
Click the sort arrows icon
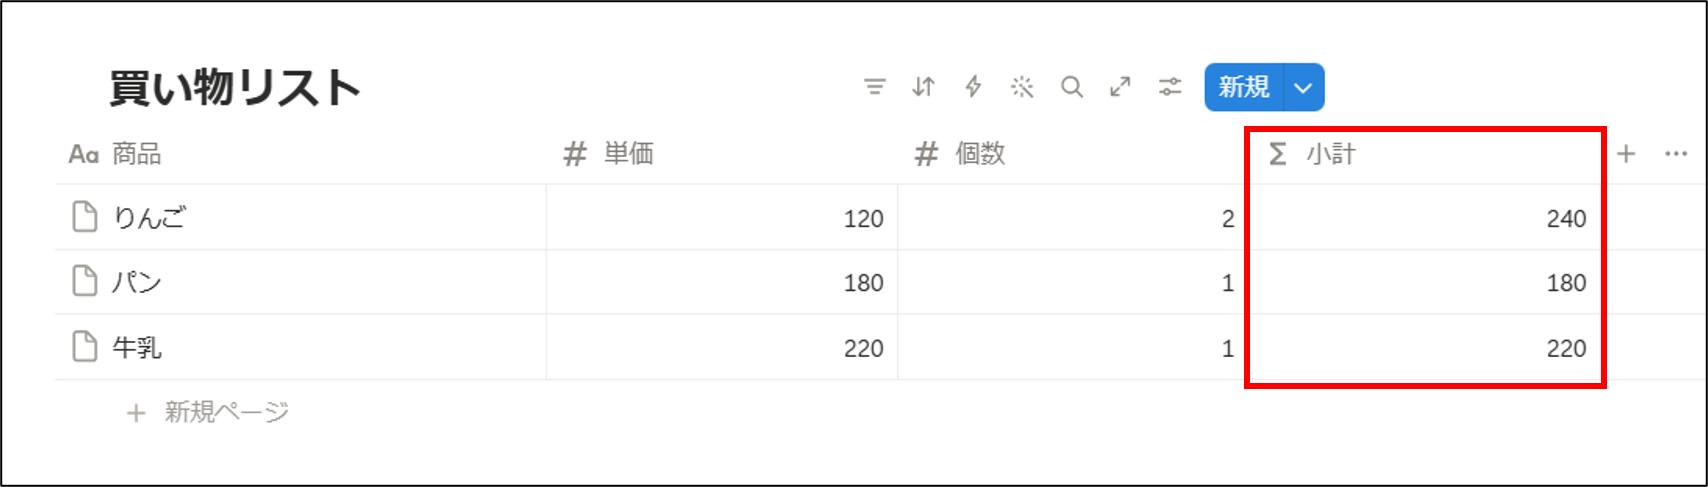click(924, 87)
